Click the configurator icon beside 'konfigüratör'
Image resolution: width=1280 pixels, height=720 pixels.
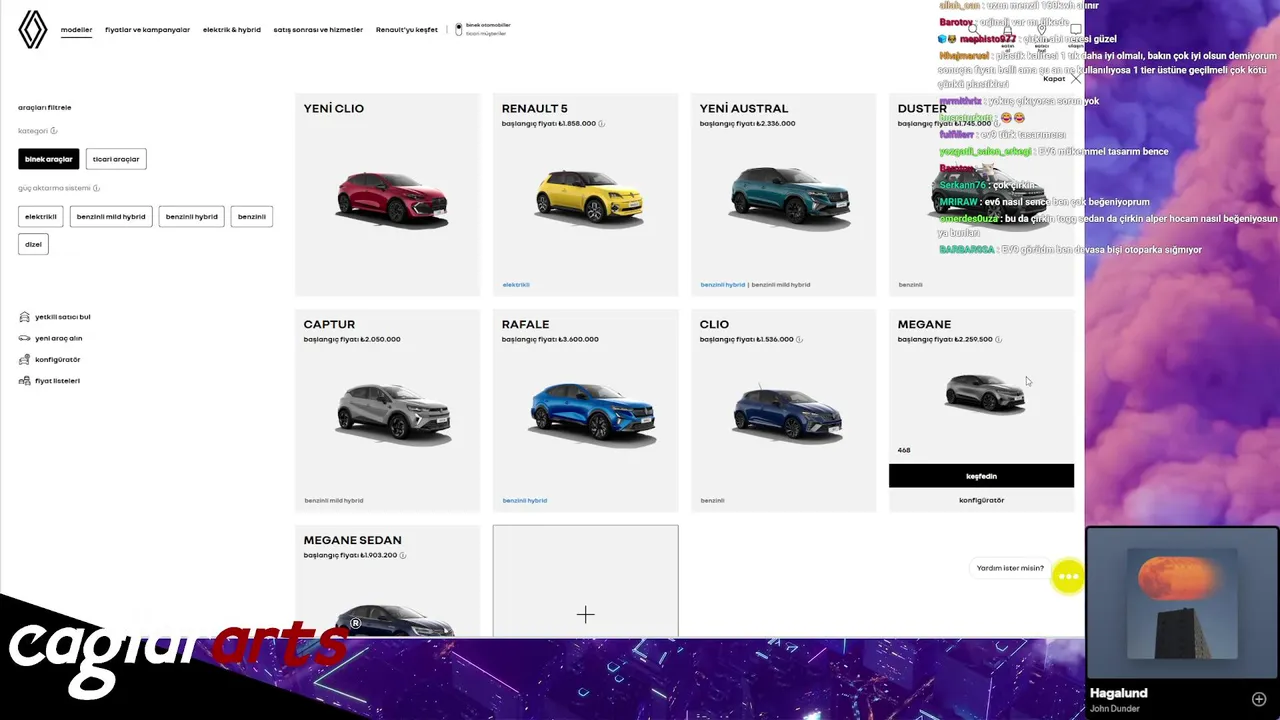[x=25, y=359]
